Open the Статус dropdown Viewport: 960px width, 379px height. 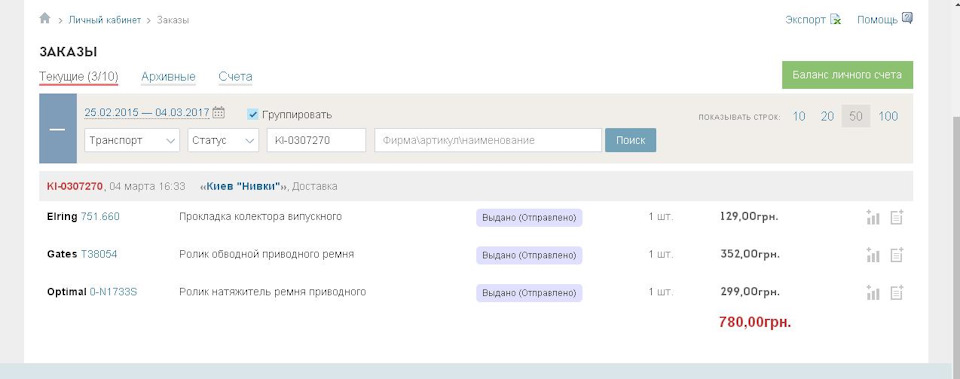223,140
